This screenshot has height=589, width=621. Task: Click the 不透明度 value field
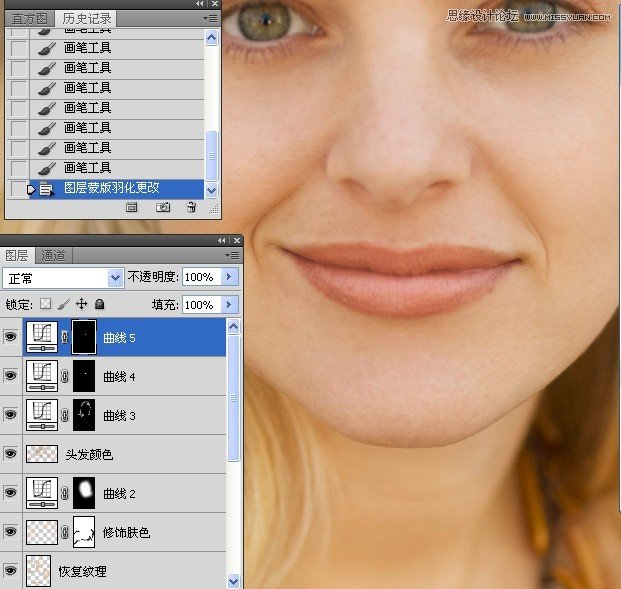click(202, 277)
